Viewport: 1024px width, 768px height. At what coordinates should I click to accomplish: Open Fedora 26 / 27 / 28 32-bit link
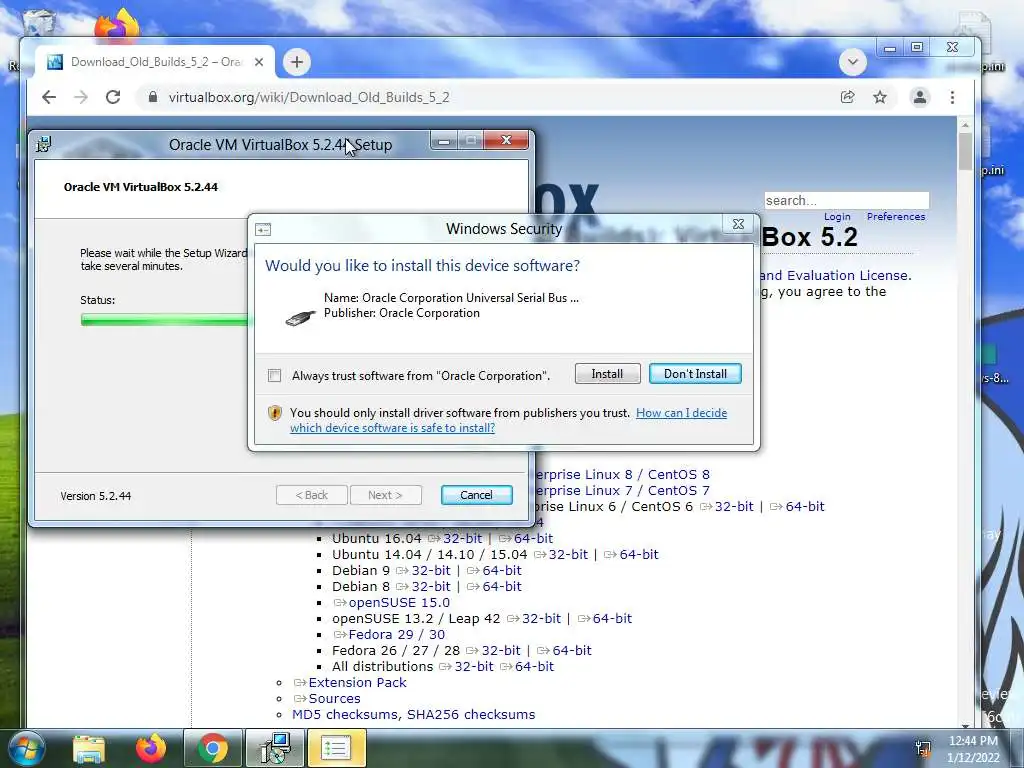pos(501,650)
